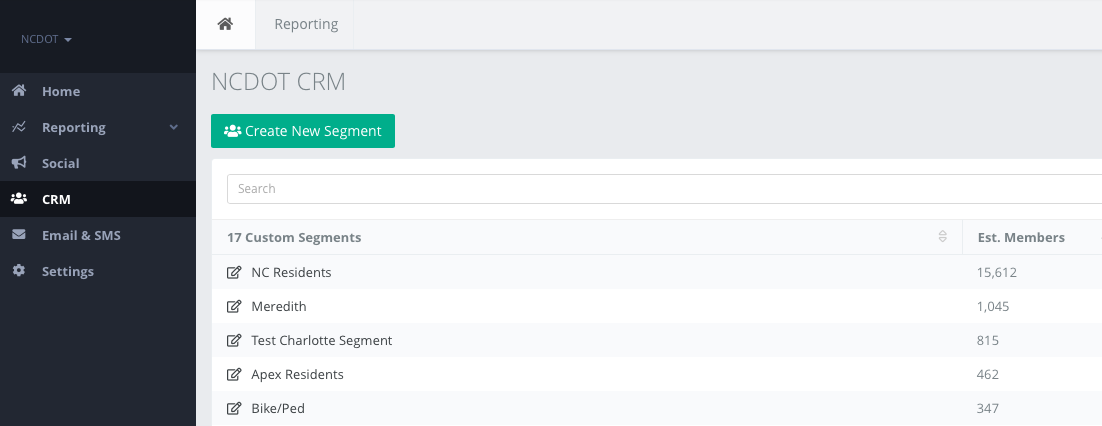Click the Social megaphone icon
This screenshot has width=1102, height=426.
(19, 163)
